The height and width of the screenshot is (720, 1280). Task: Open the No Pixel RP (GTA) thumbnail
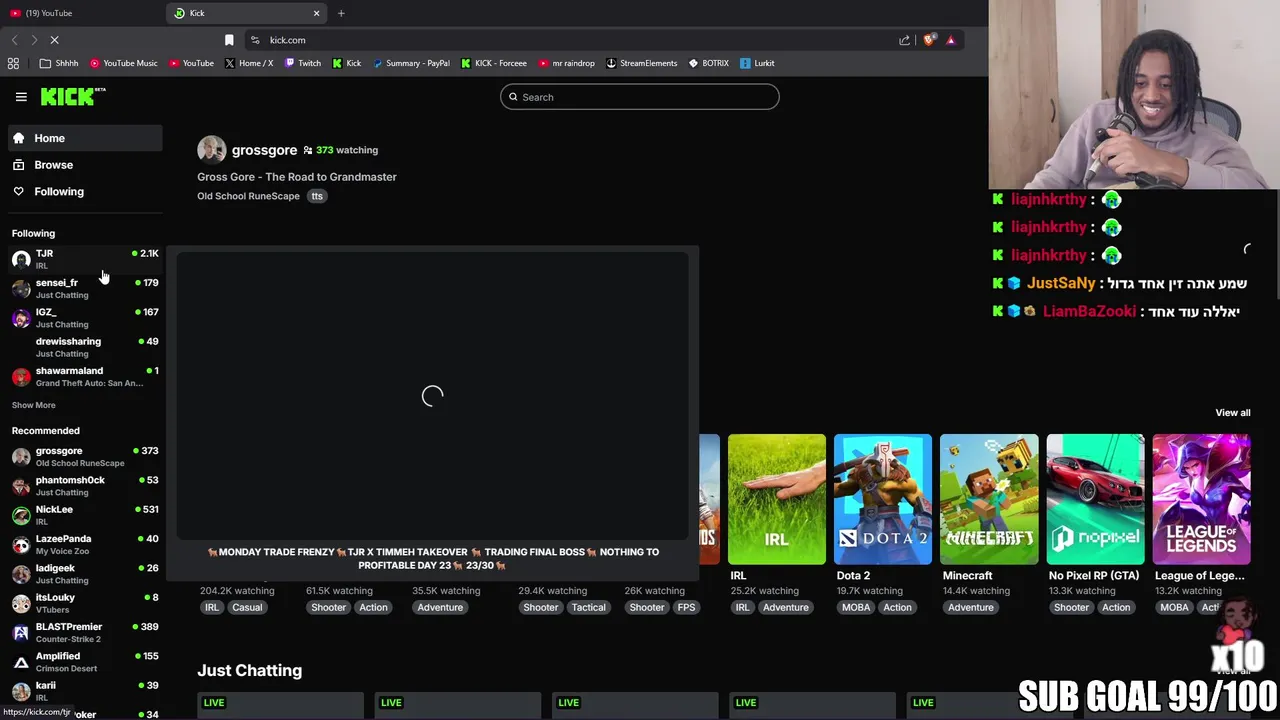[x=1095, y=499]
